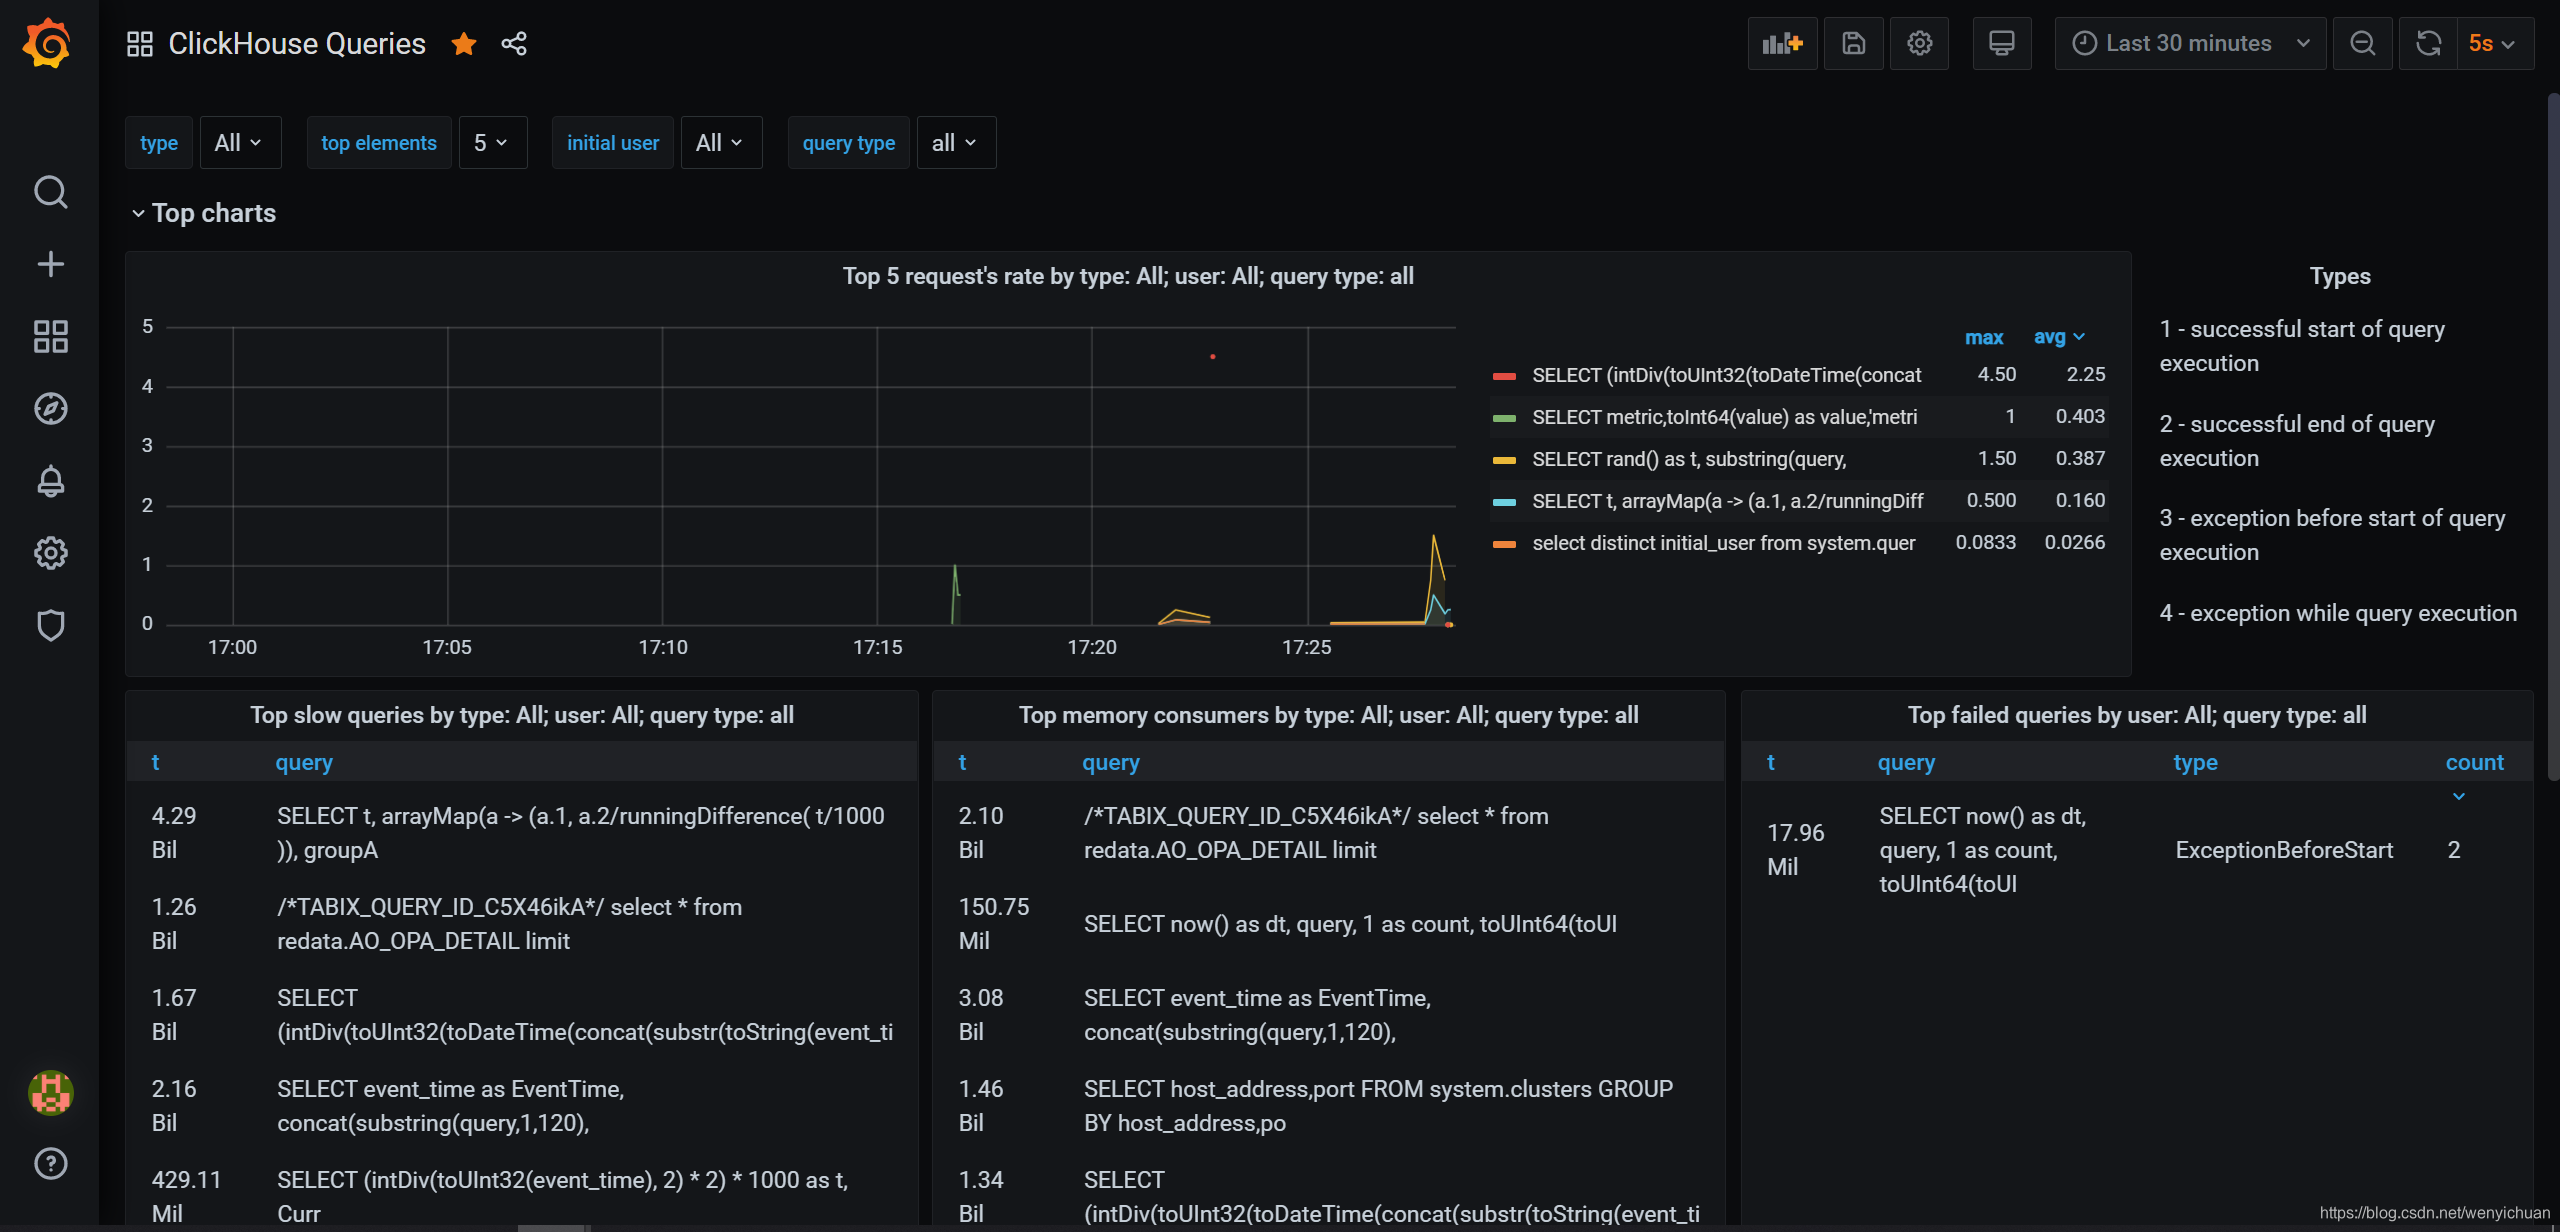Open Top memory consumers panel title menu
The height and width of the screenshot is (1232, 2560).
[x=1328, y=715]
